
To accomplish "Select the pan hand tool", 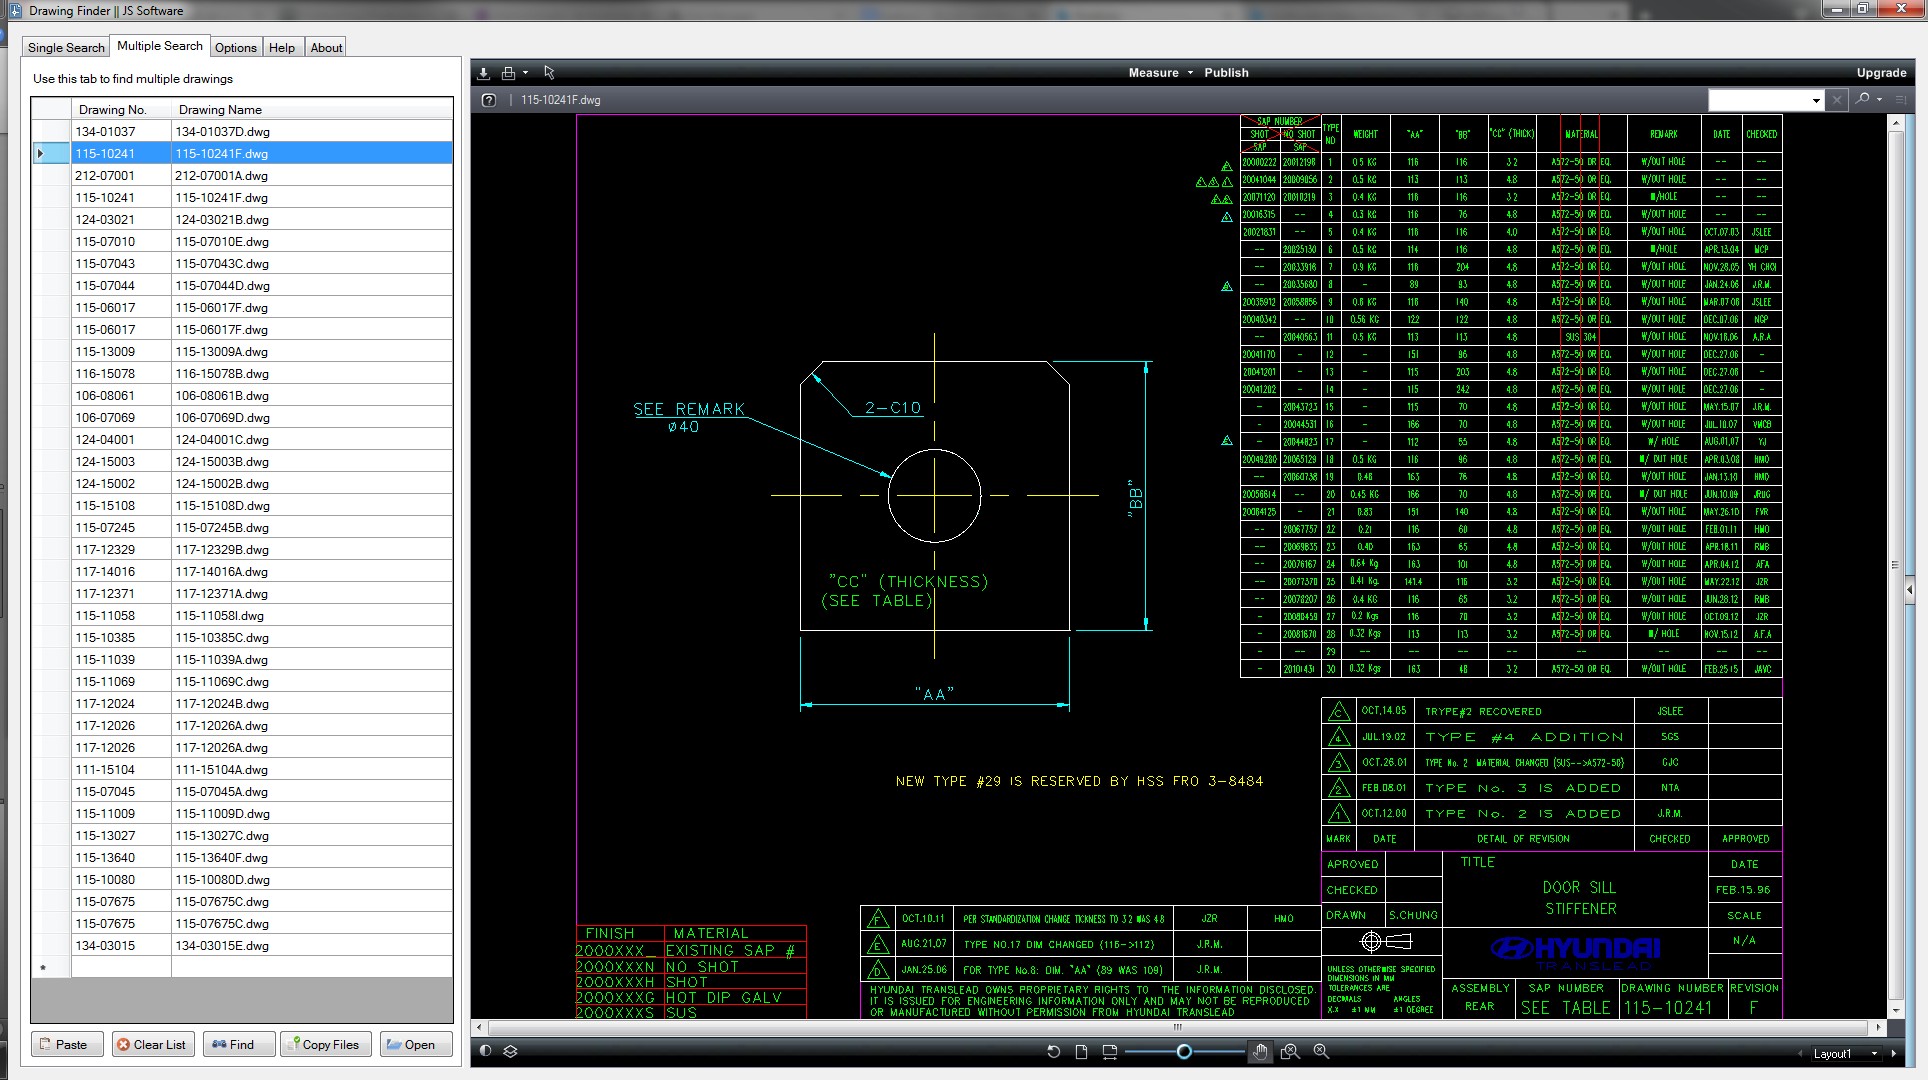I will [x=1260, y=1051].
